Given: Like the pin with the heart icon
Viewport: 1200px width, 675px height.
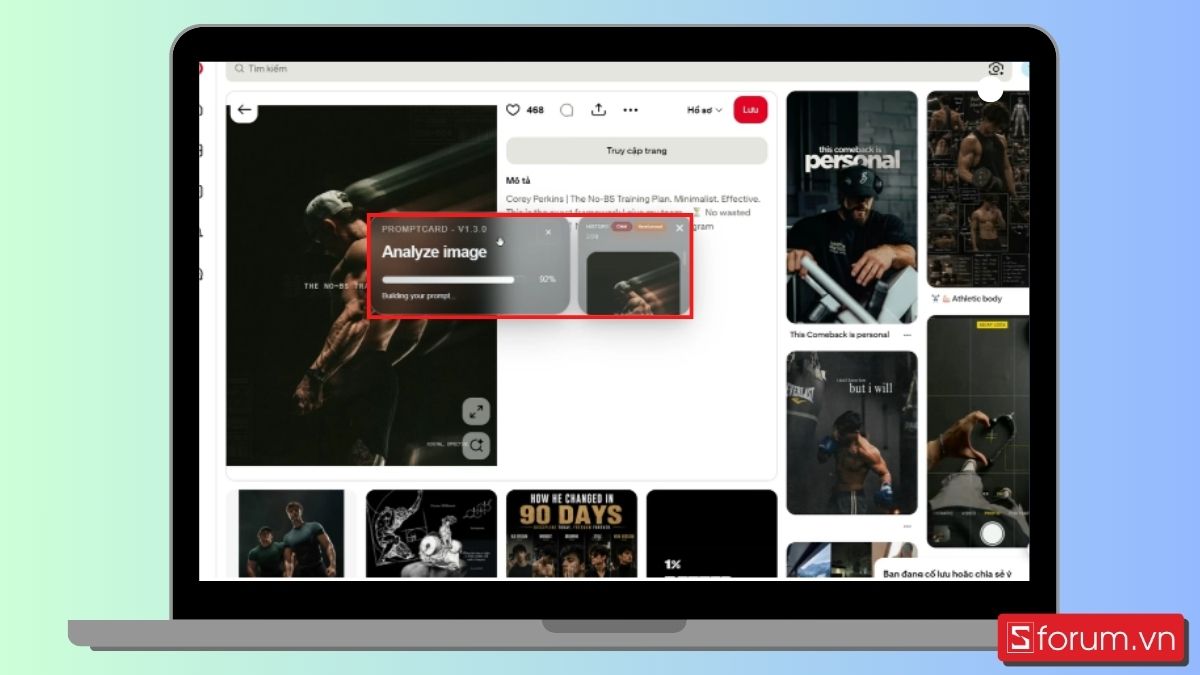Looking at the screenshot, I should tap(513, 110).
